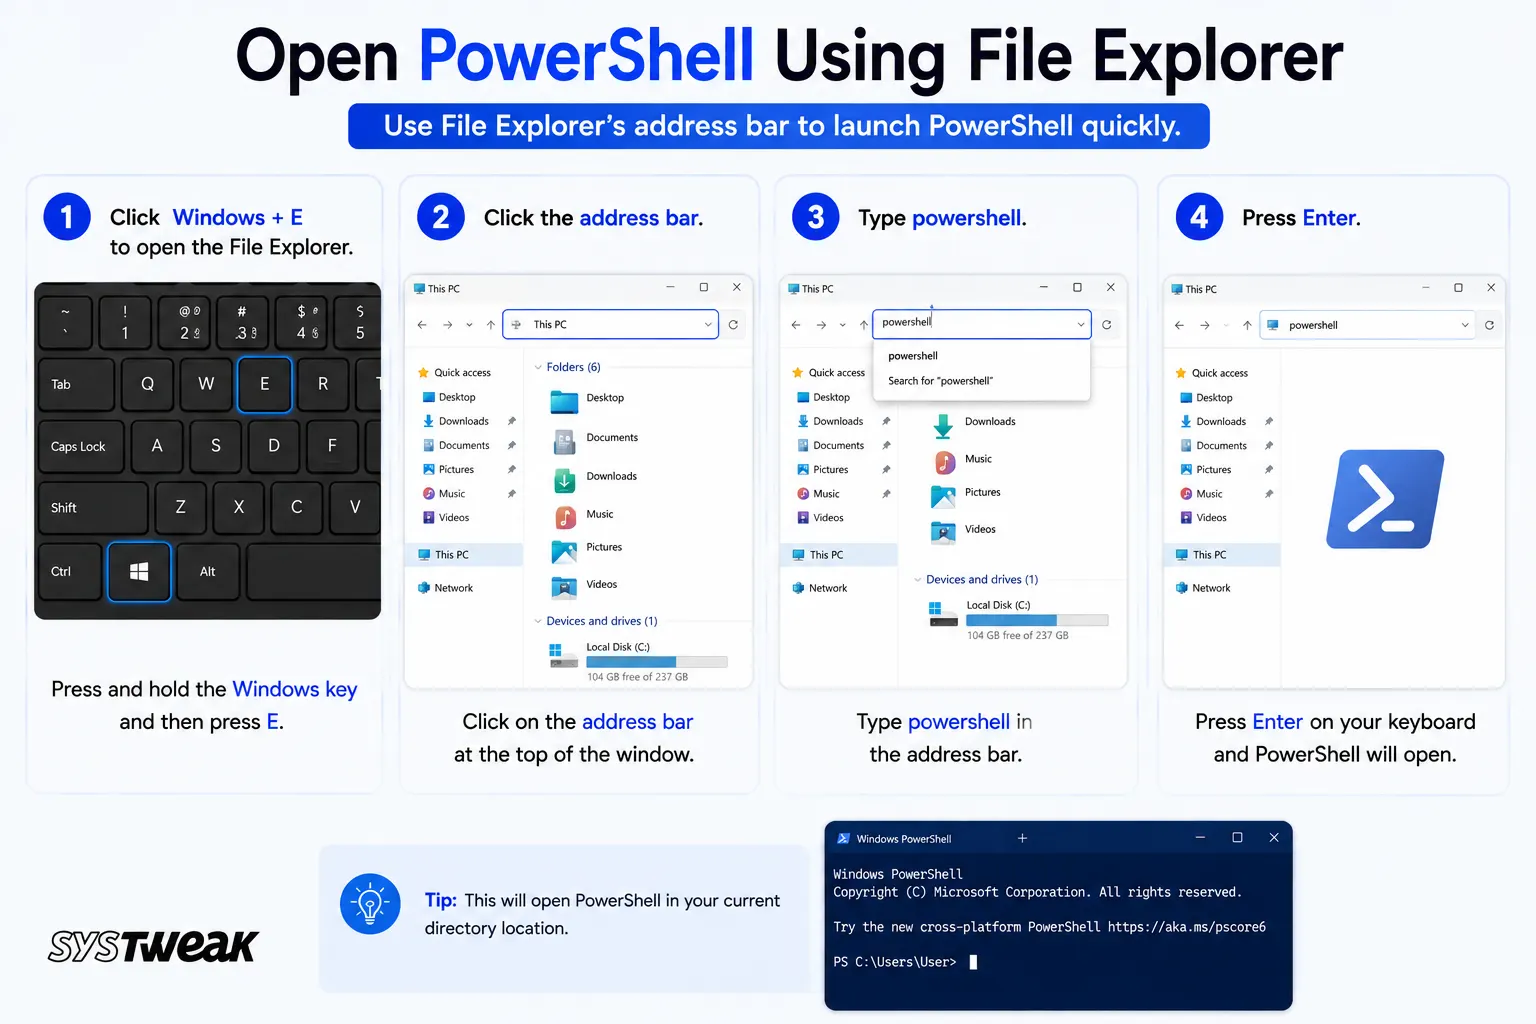Click the disk usage bar in step 2 window
Viewport: 1536px width, 1024px height.
(x=657, y=662)
